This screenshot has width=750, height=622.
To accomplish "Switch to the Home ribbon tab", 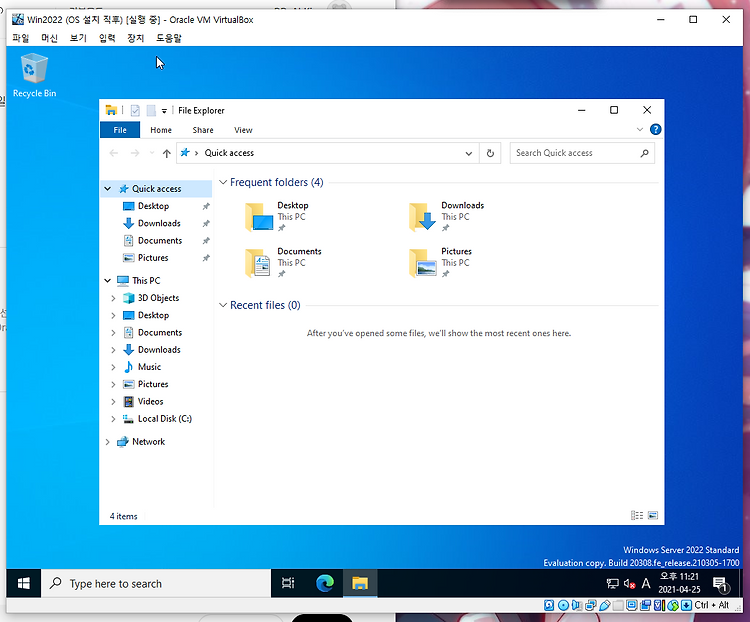I will [161, 130].
